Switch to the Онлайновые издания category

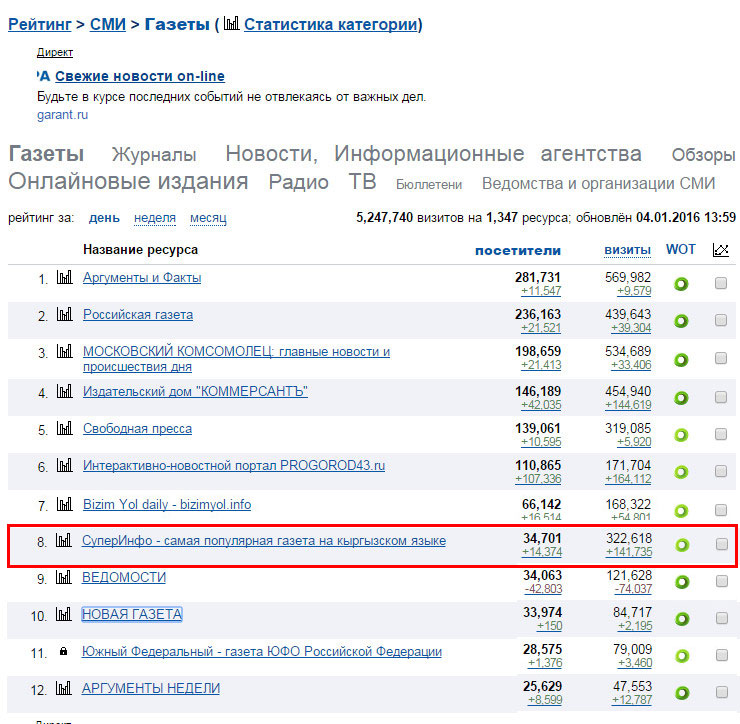(128, 181)
